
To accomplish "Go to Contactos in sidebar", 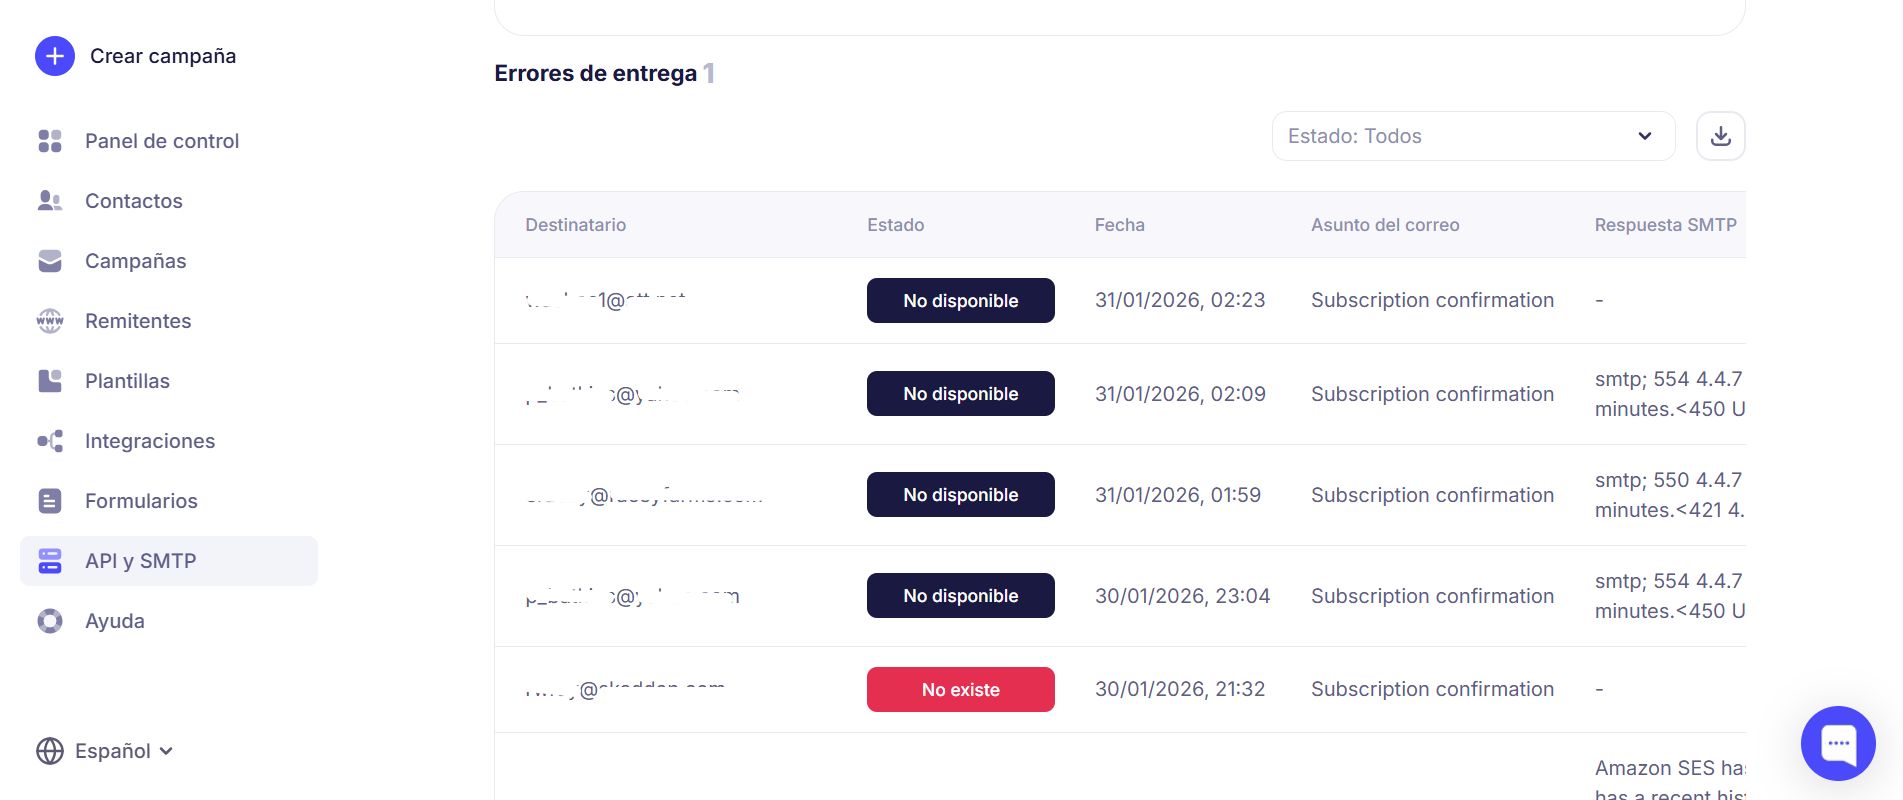I will (134, 201).
